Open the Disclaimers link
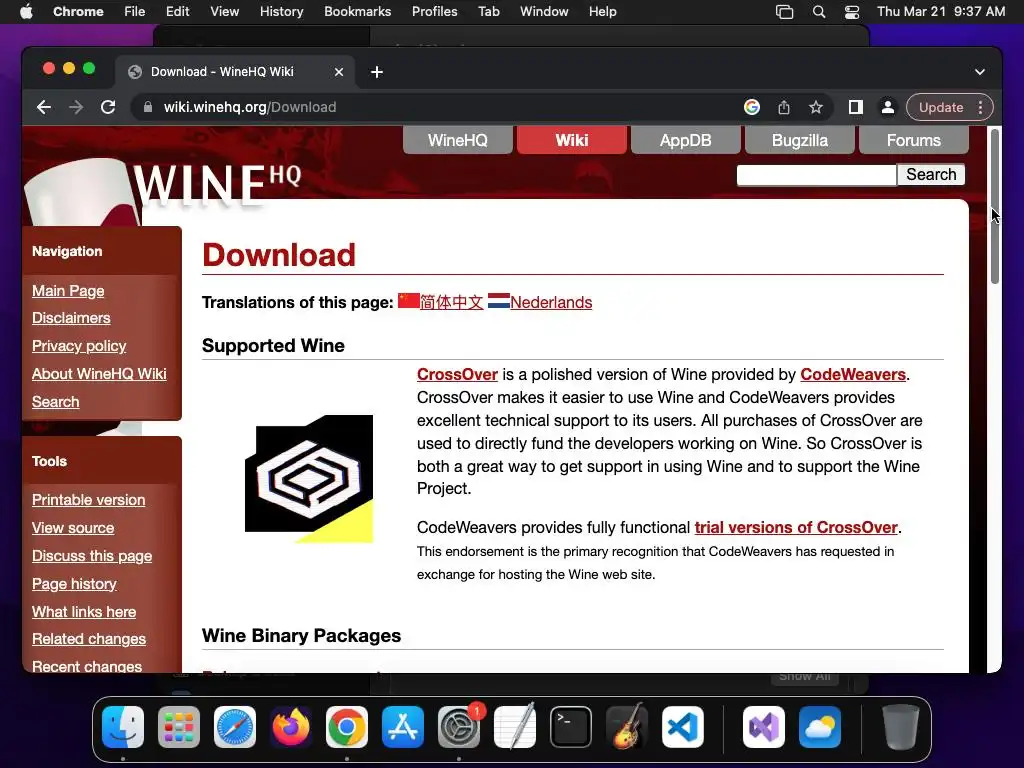 [x=71, y=318]
